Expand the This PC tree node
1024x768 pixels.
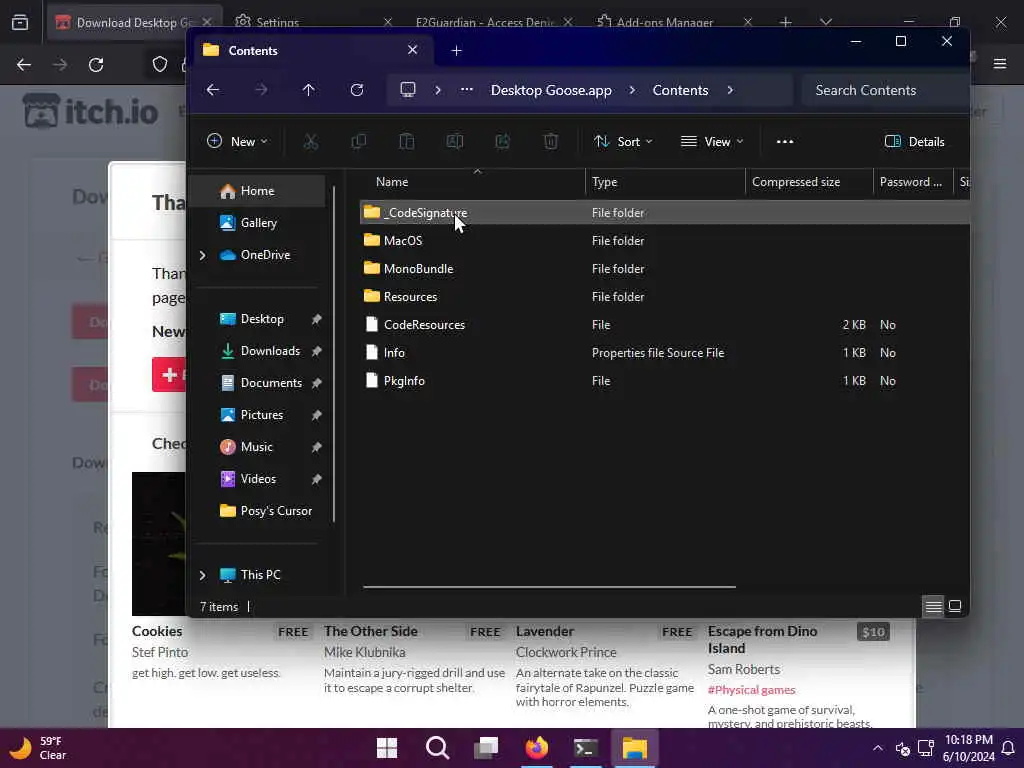click(x=202, y=575)
